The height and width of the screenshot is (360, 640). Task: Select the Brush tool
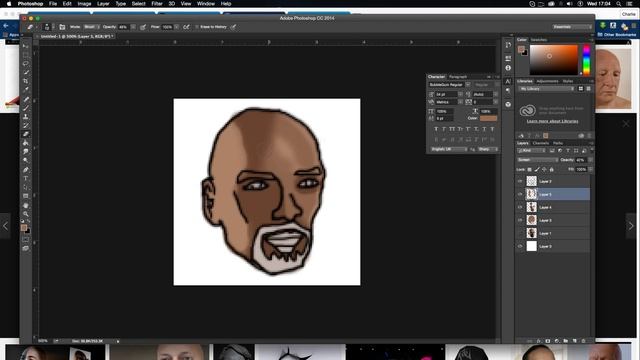click(x=26, y=108)
